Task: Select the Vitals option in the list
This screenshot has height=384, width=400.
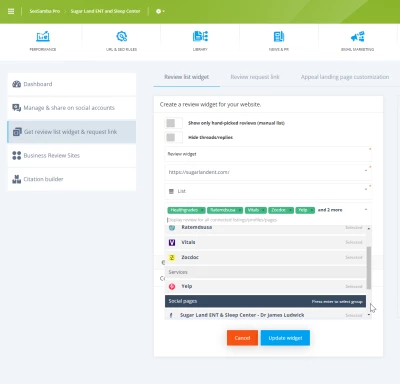Action: (x=265, y=242)
